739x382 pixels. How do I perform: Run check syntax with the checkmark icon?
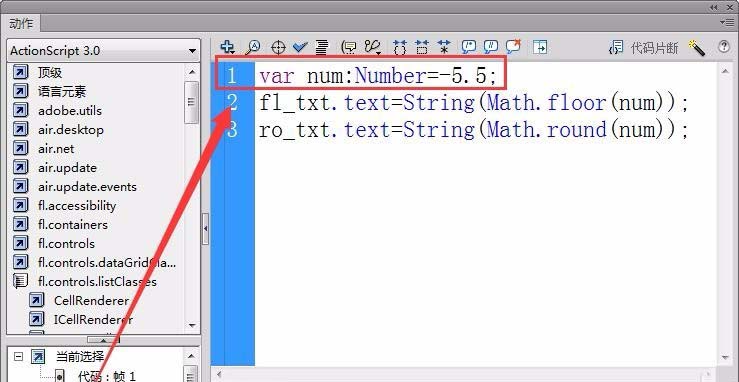(300, 47)
